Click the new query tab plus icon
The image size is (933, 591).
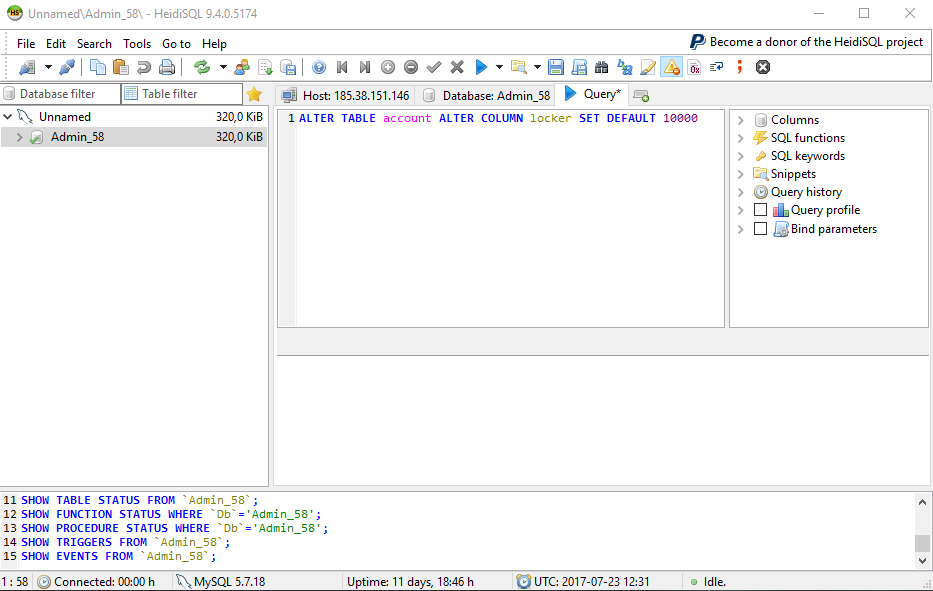(x=641, y=95)
